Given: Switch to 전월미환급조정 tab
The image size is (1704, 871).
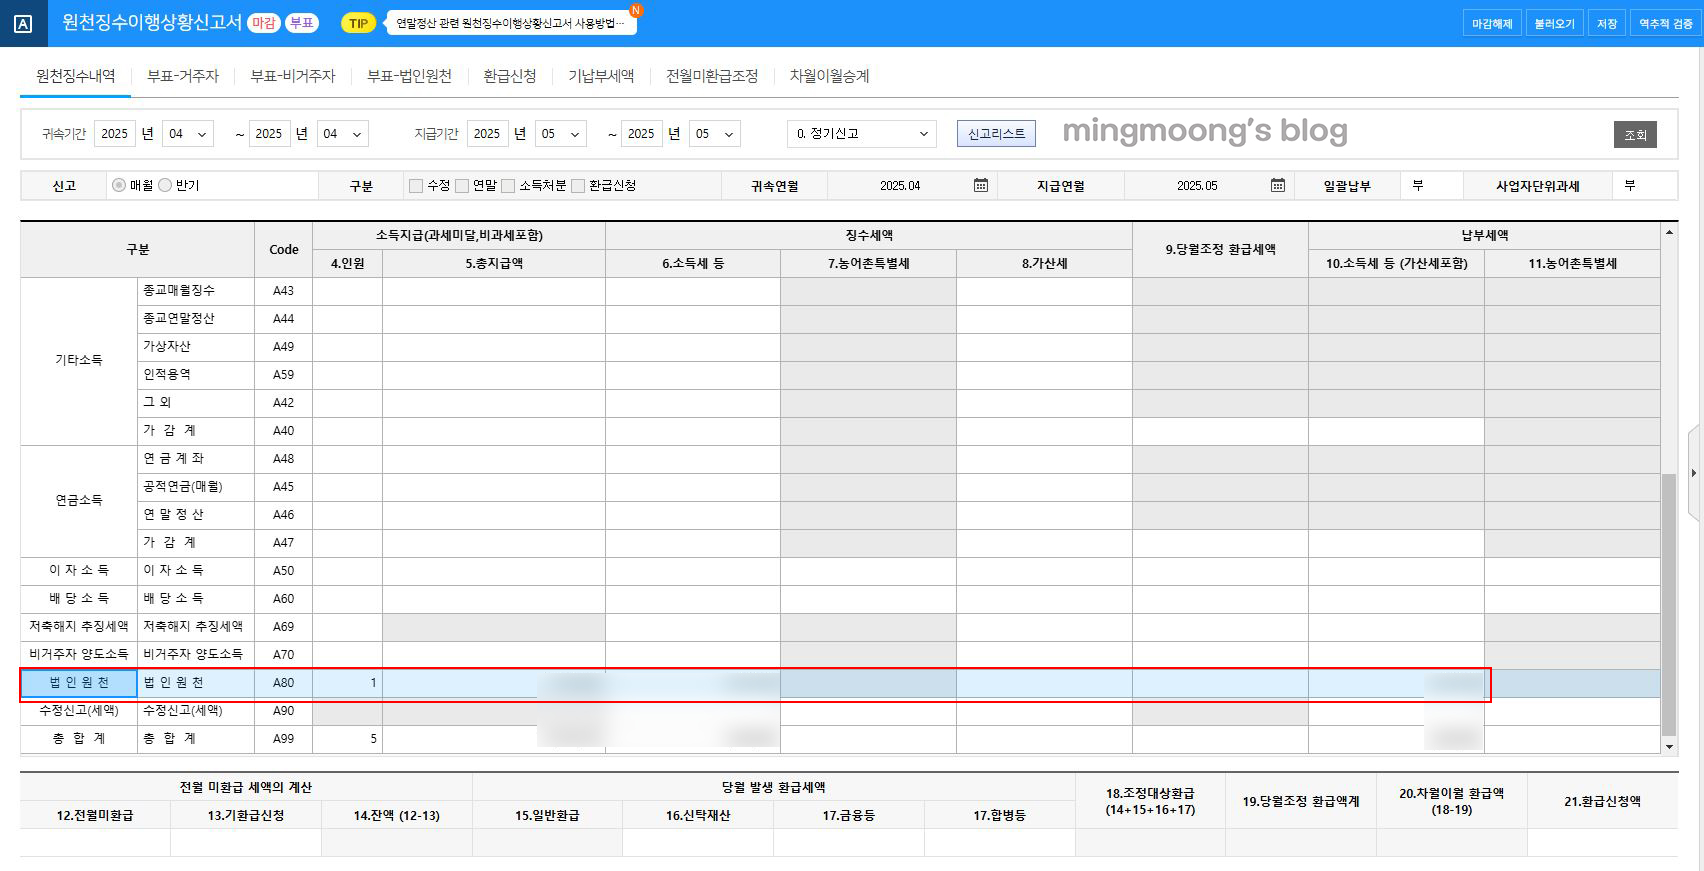Looking at the screenshot, I should 712,76.
